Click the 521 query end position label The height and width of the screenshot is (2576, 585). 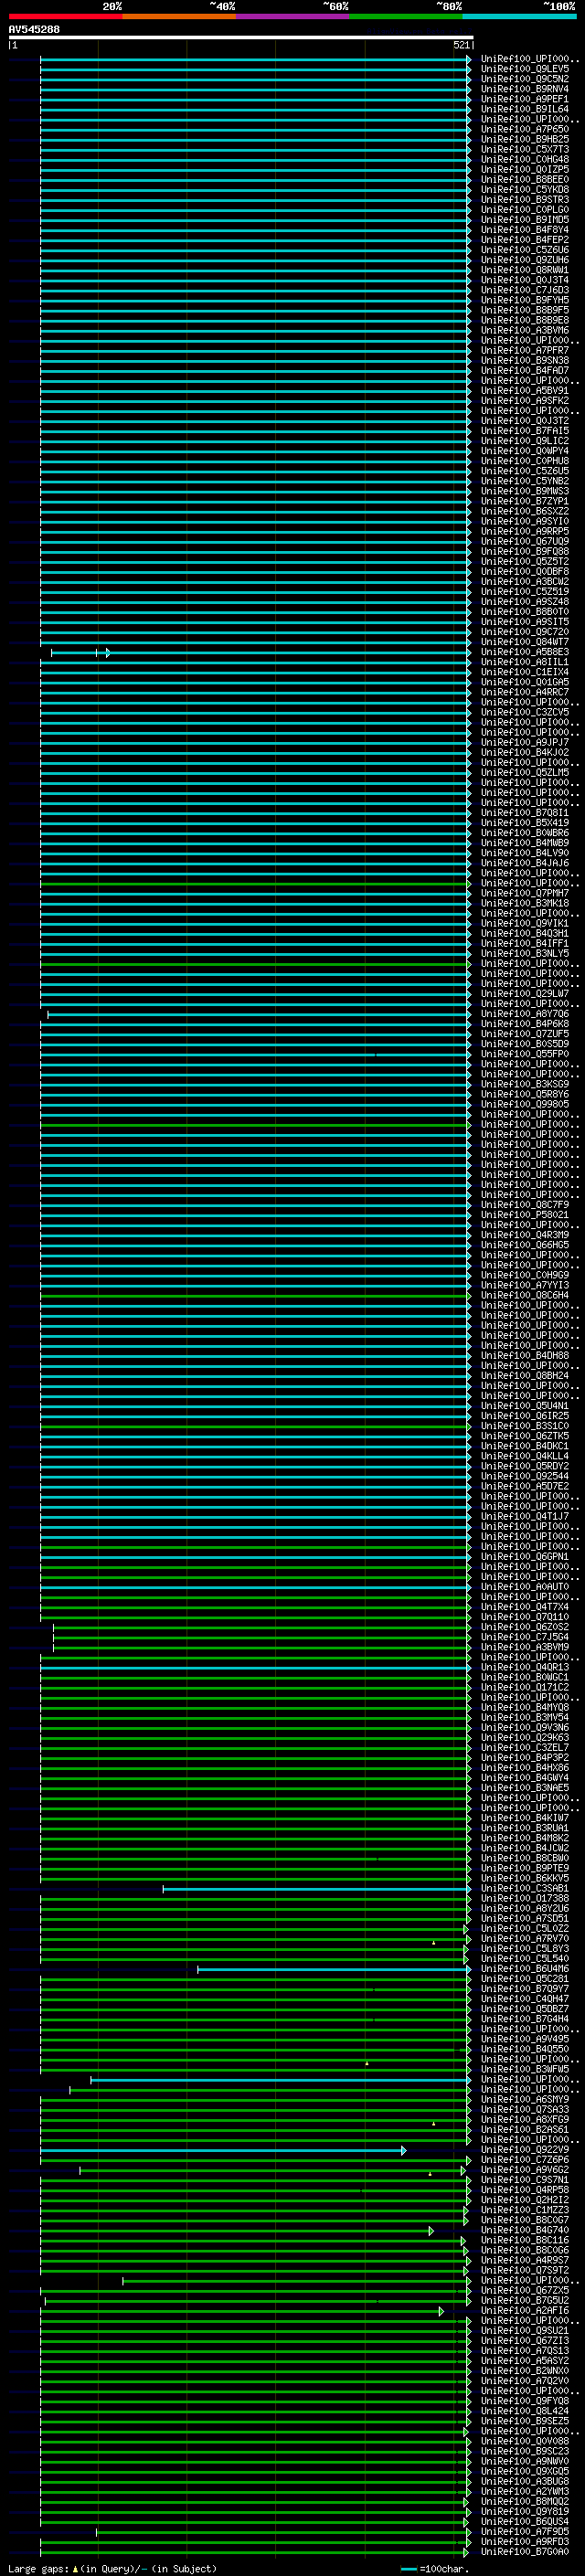(x=461, y=45)
